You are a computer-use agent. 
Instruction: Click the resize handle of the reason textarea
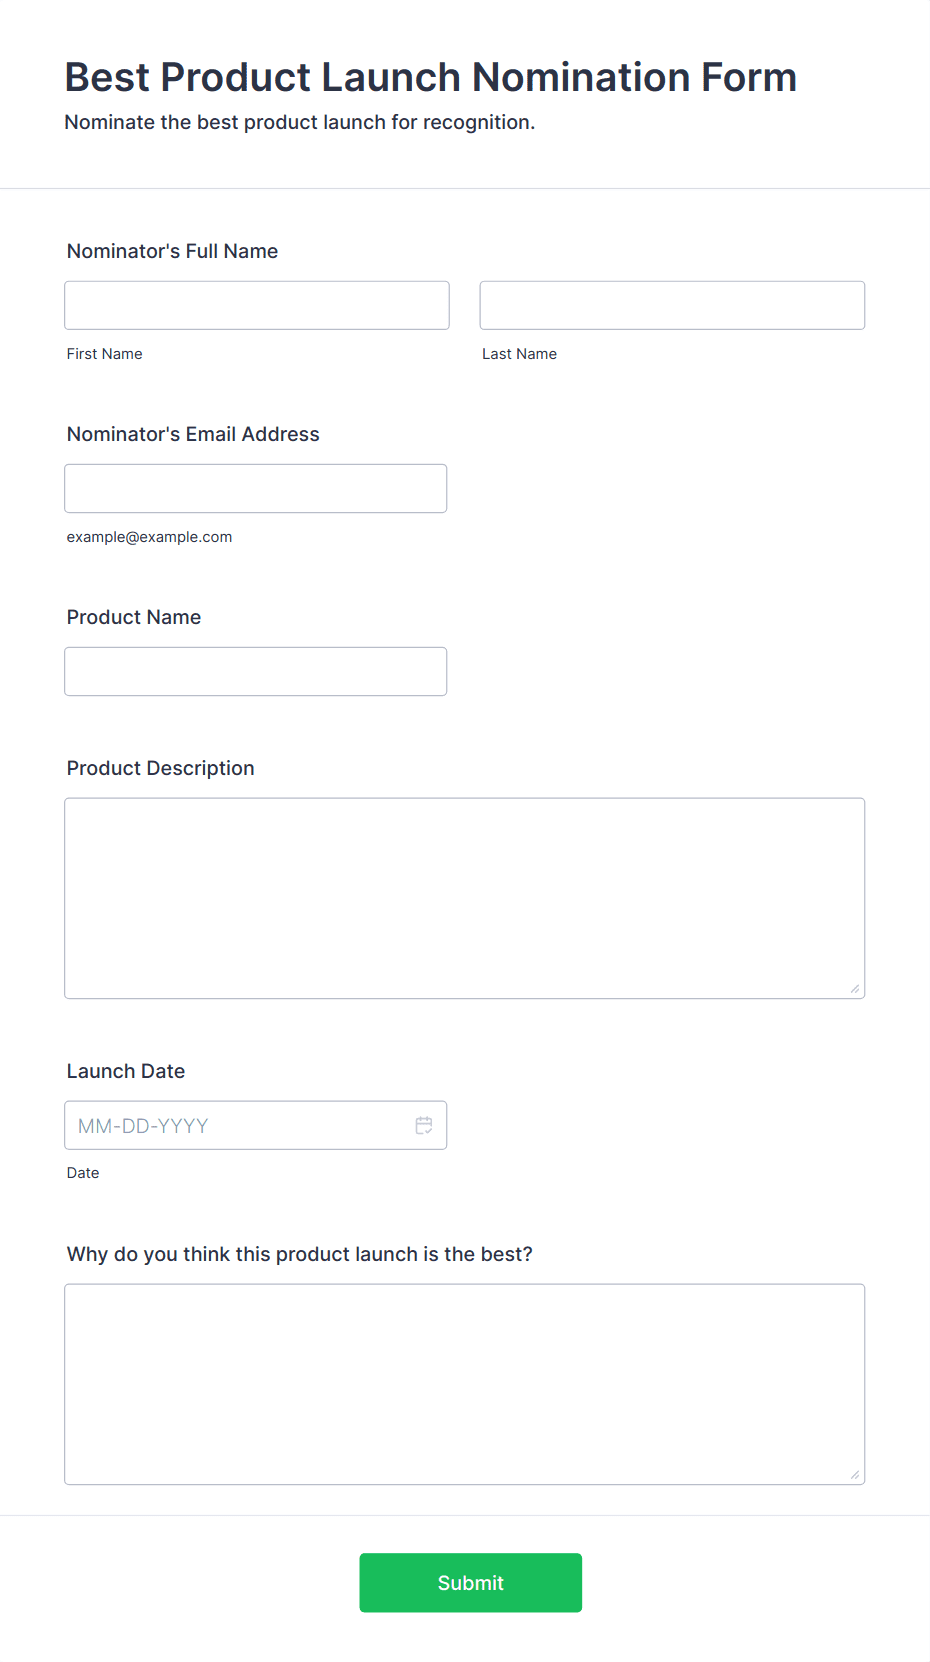(855, 1475)
